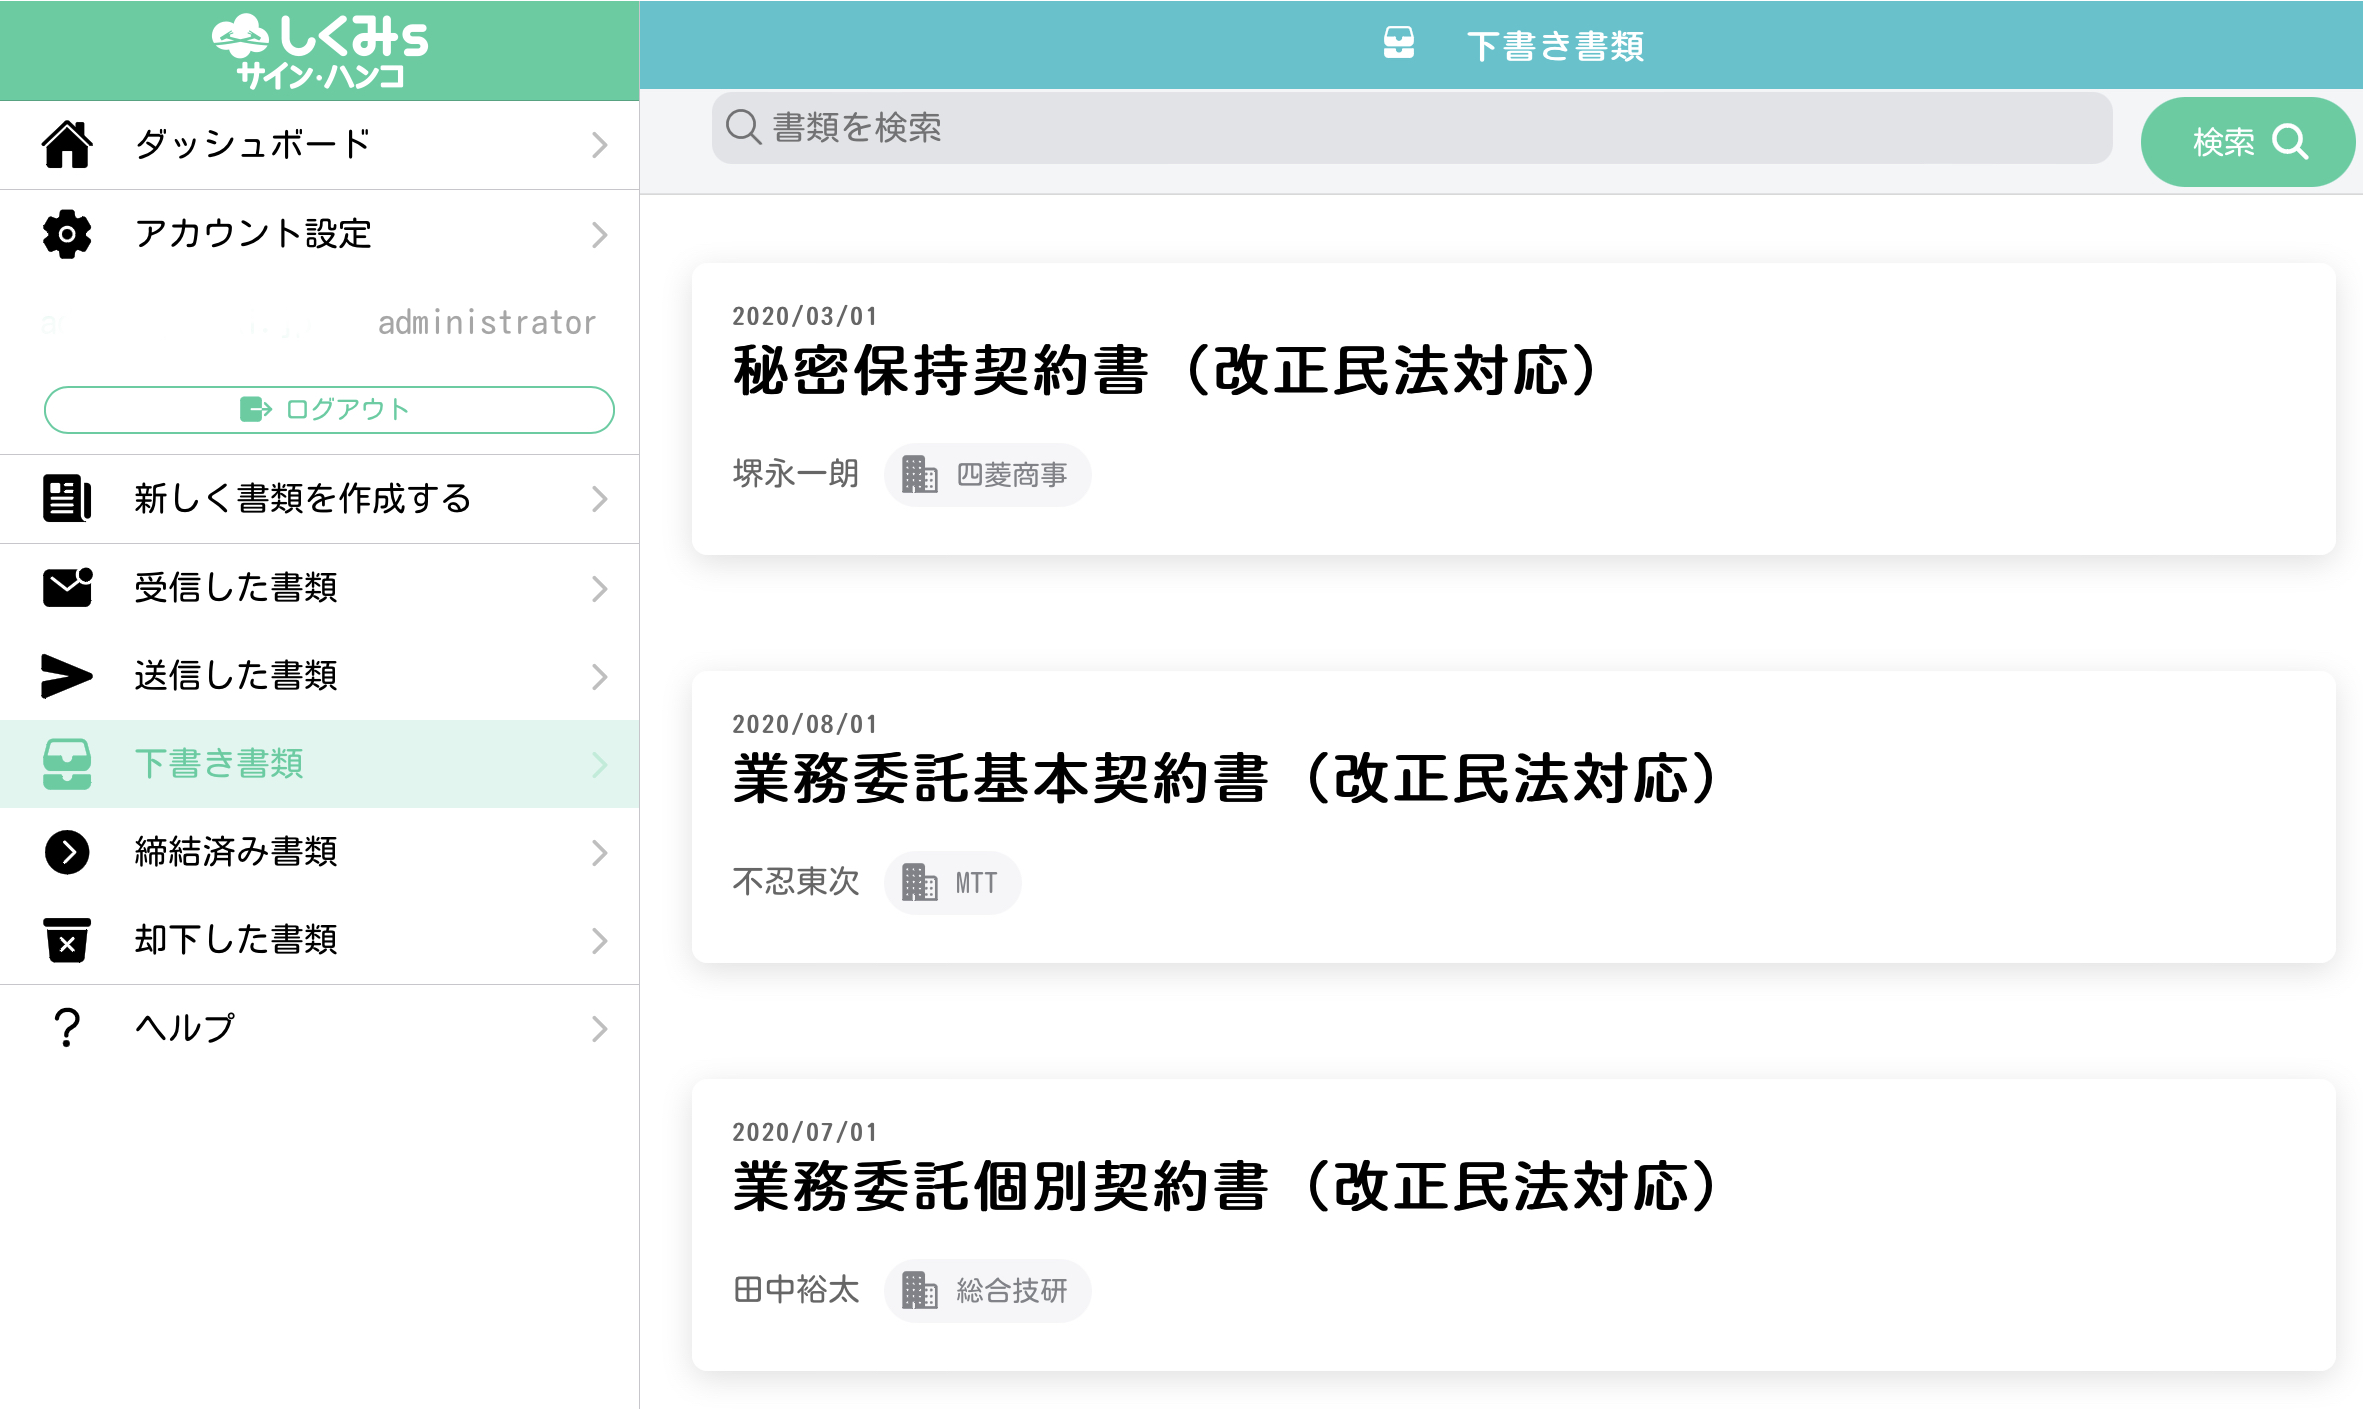
Task: Expand the アカウント設定 chevron arrow
Action: tap(599, 235)
